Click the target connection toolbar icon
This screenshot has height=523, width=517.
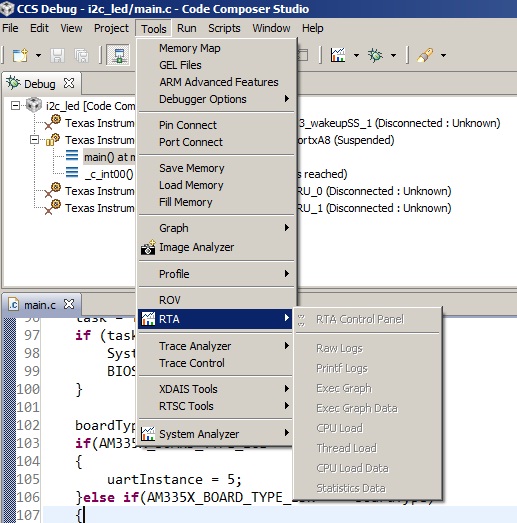(119, 55)
